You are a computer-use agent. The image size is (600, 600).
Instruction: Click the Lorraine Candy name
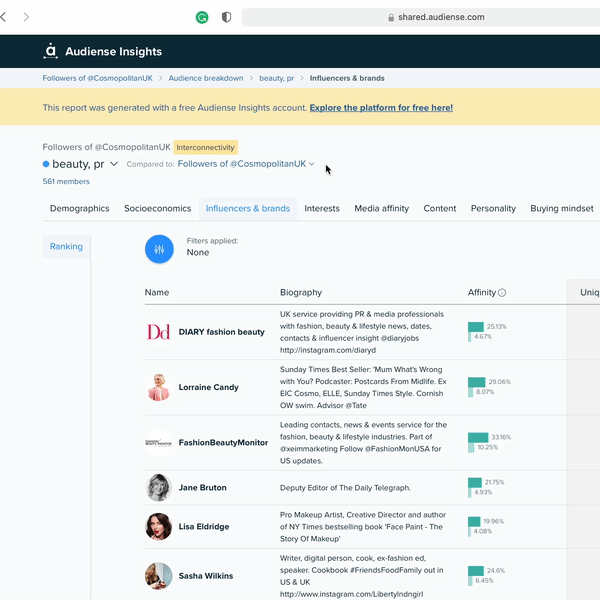pyautogui.click(x=209, y=387)
